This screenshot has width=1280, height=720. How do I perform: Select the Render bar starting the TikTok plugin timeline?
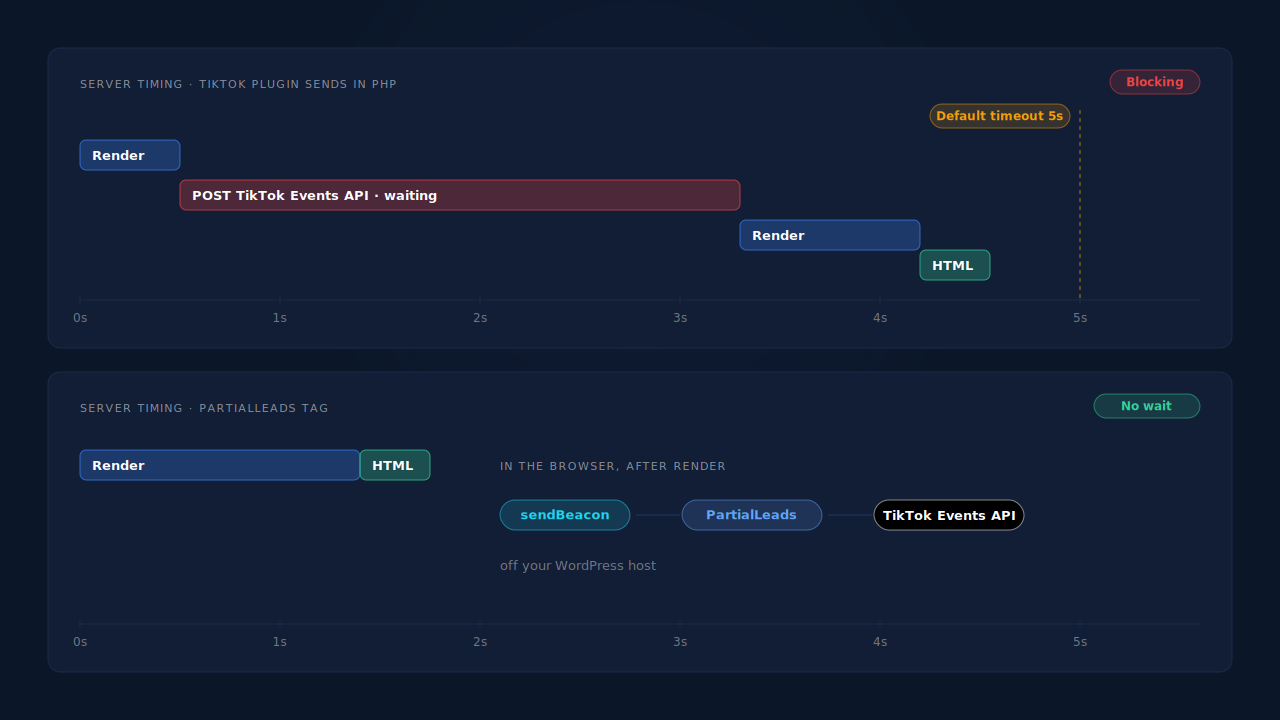[x=130, y=155]
